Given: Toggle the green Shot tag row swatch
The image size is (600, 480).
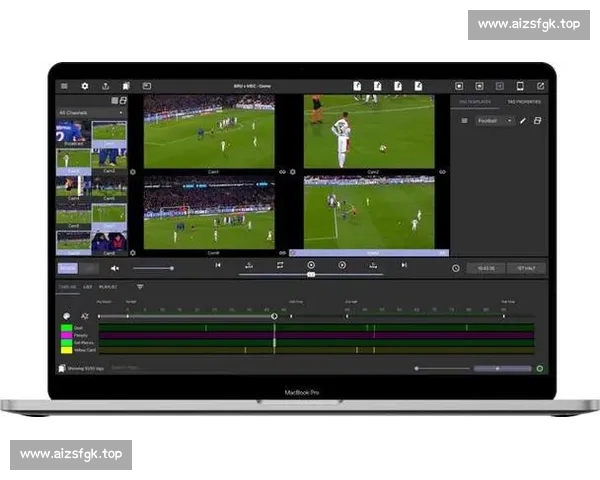Looking at the screenshot, I should 66,327.
